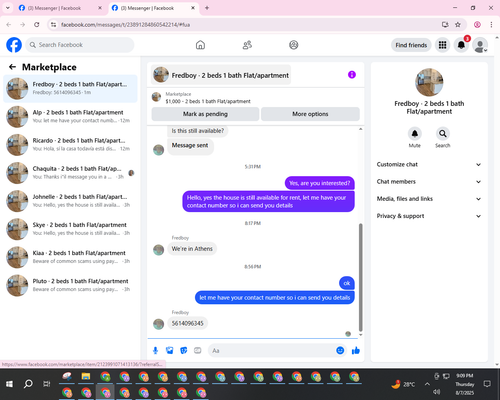The image size is (500, 400).
Task: Mute this chat with the bell icon
Action: pos(415,134)
